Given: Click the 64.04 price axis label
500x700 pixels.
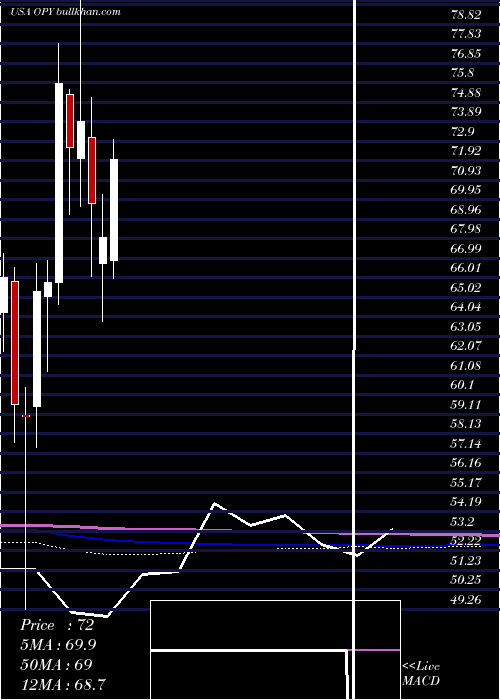Looking at the screenshot, I should 466,306.
